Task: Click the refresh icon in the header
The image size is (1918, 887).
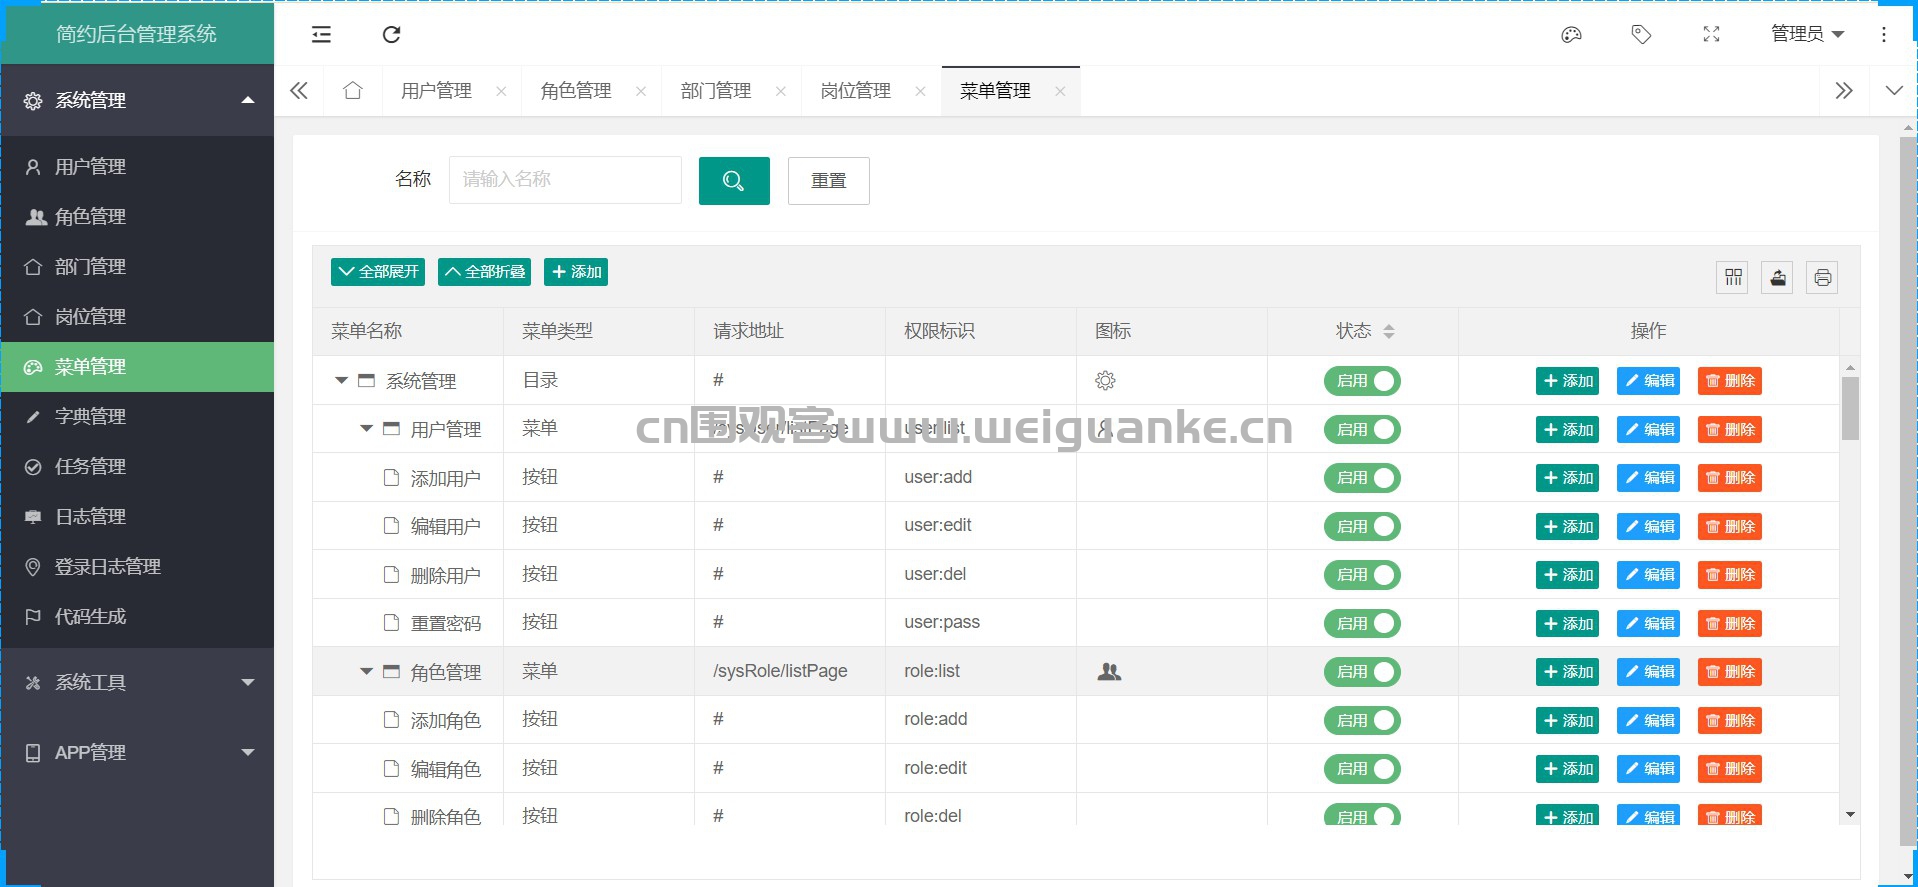Action: click(x=391, y=35)
